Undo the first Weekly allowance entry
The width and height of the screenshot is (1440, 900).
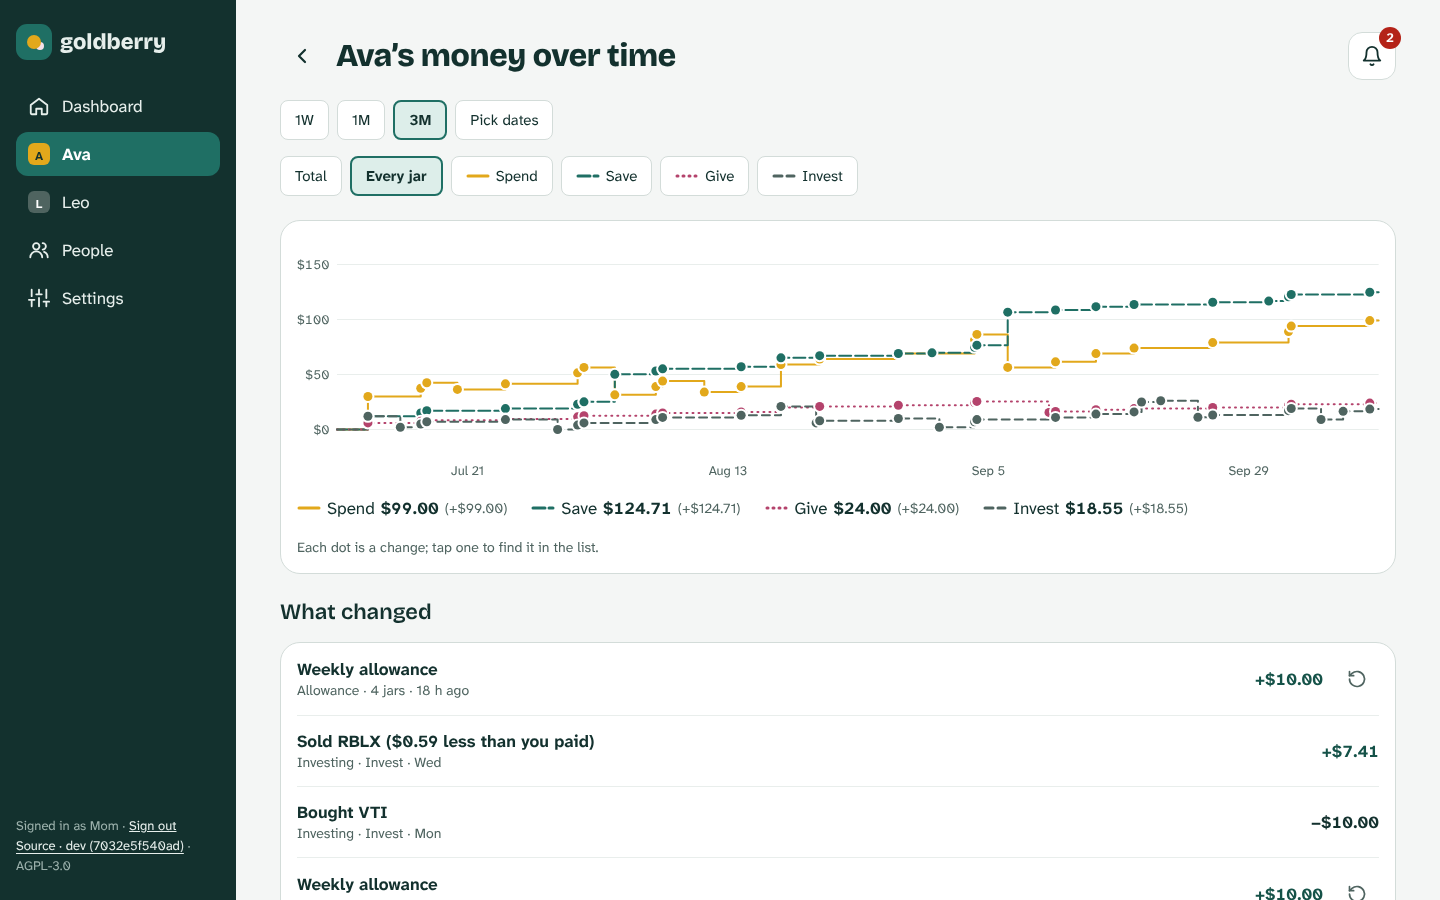[x=1357, y=679]
